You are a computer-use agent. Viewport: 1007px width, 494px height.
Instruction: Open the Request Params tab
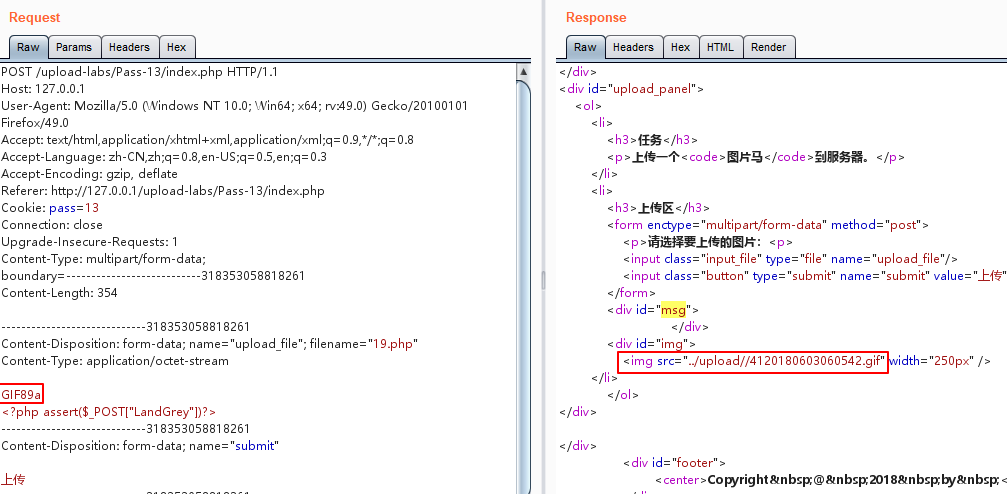click(74, 47)
